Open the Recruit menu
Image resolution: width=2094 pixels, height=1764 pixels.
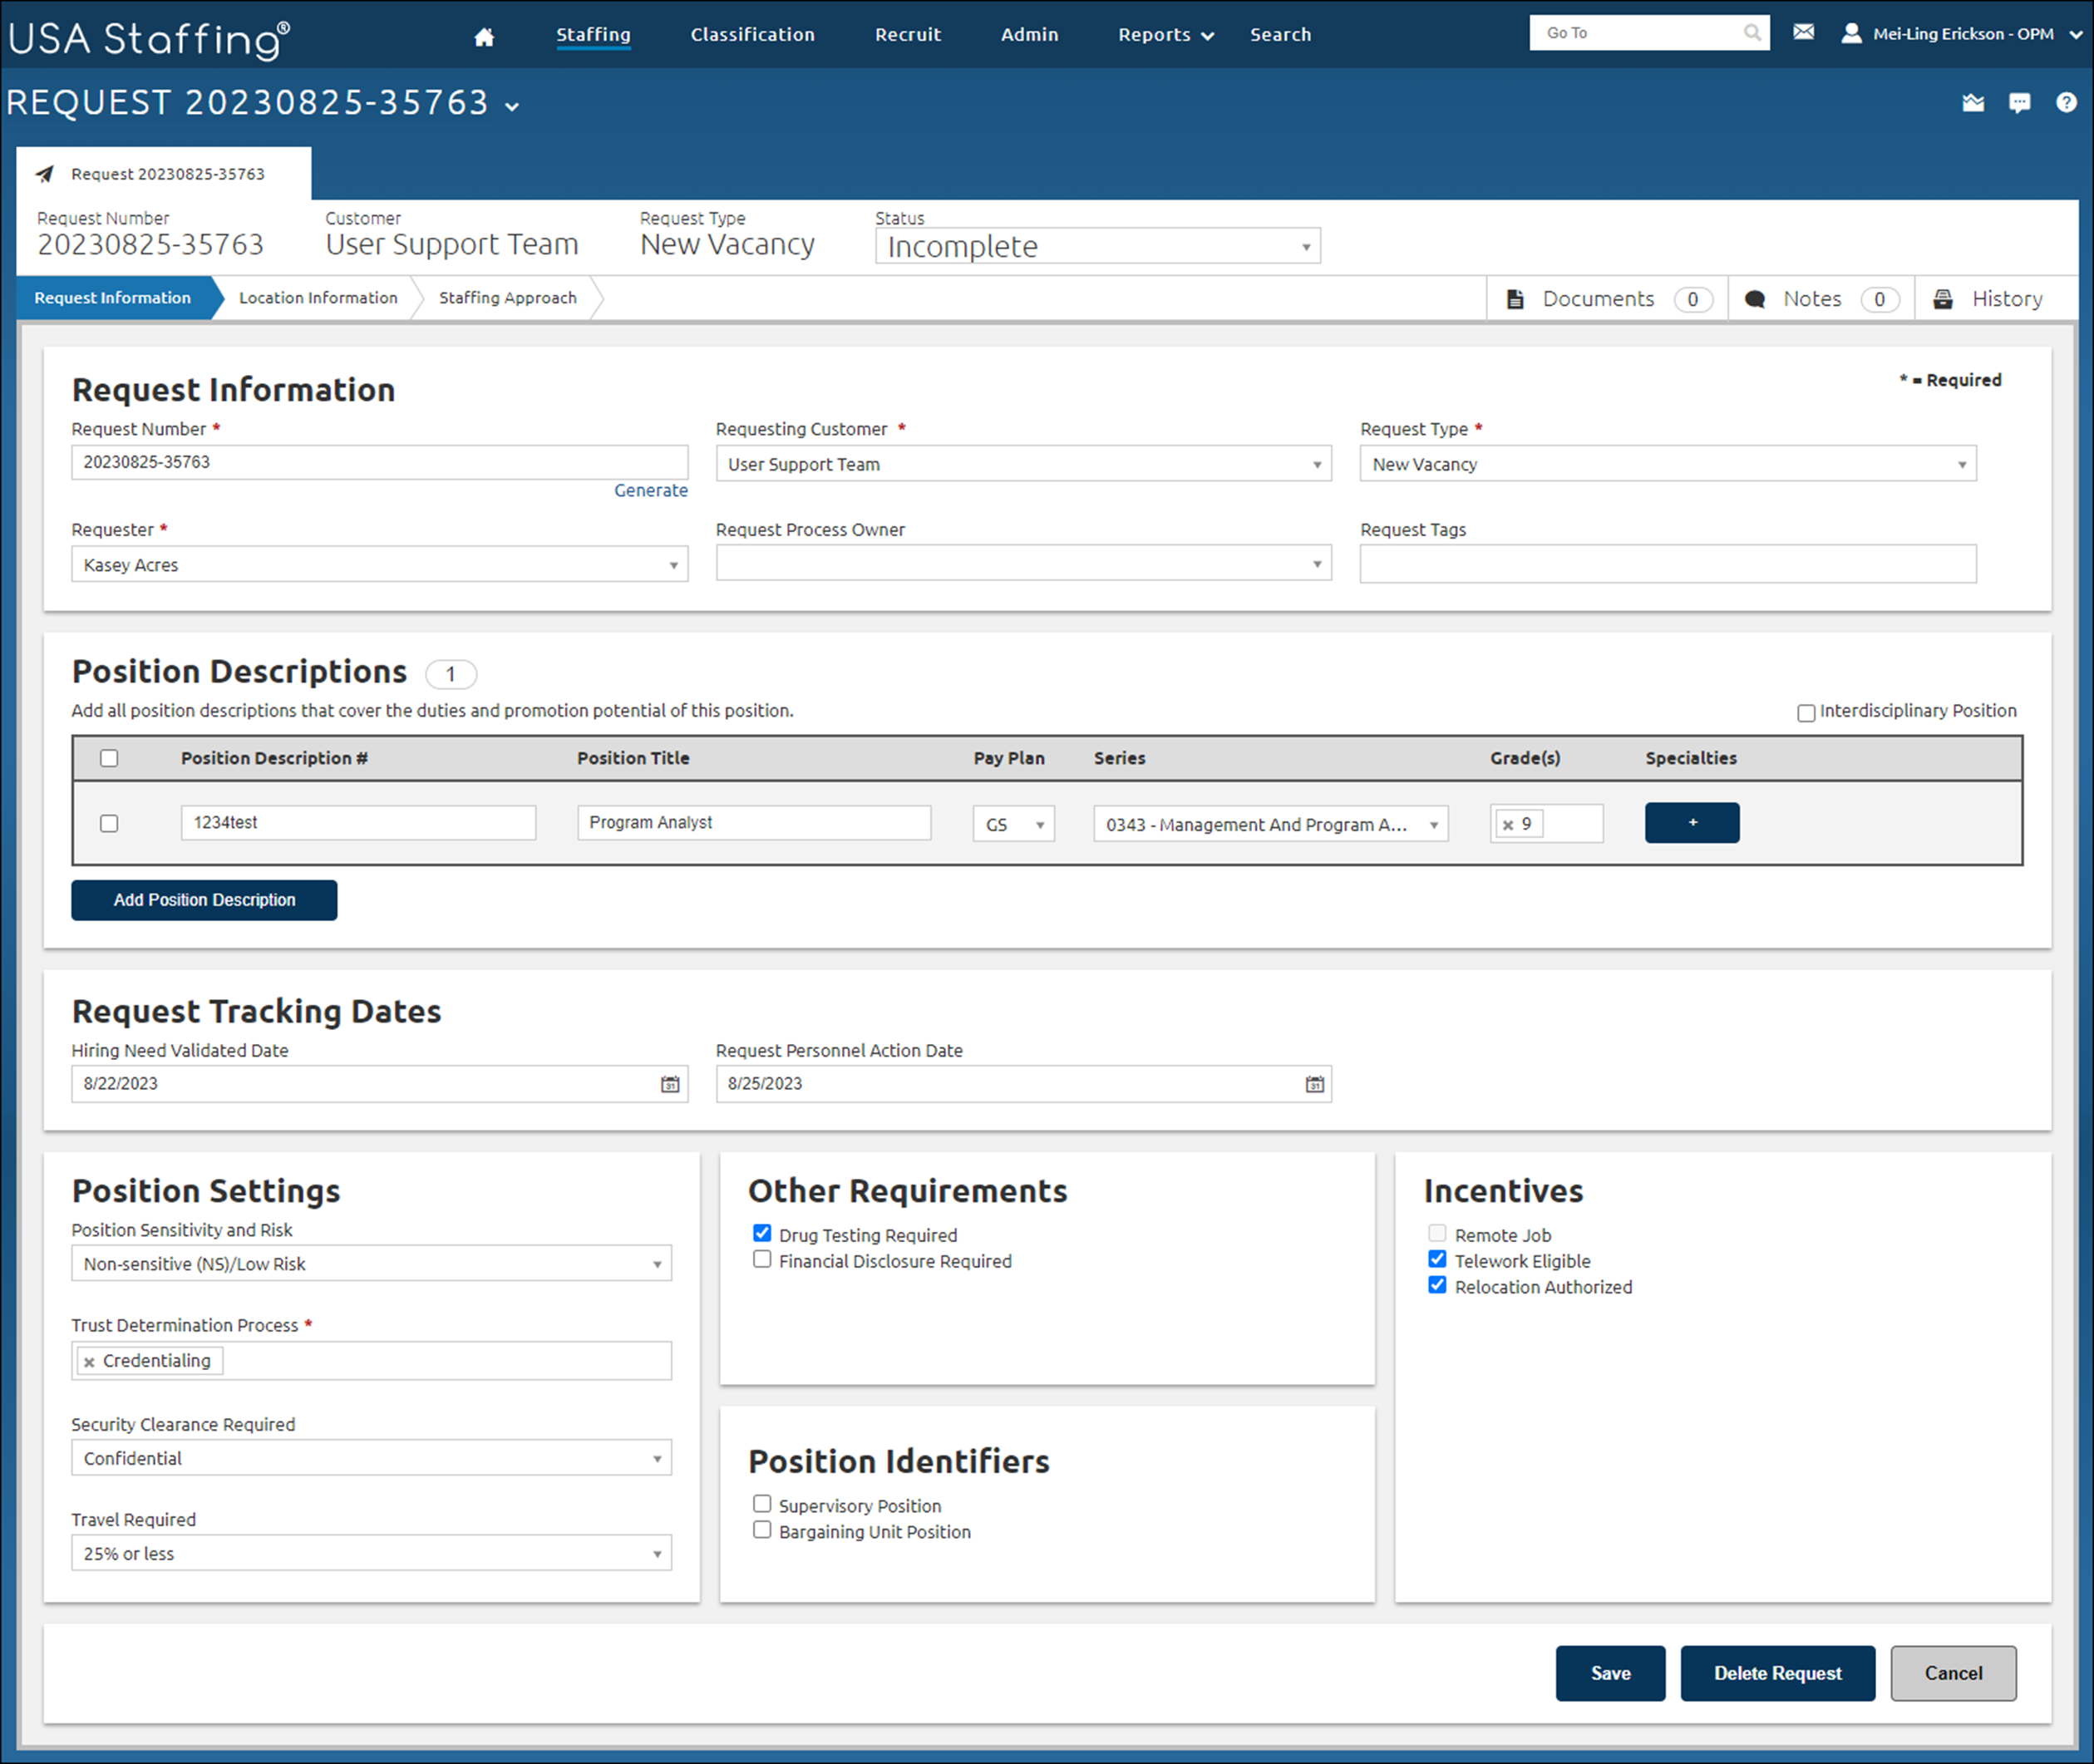[908, 35]
